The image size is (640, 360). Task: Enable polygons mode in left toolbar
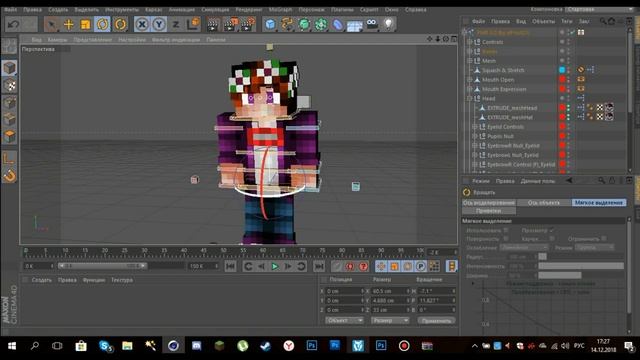[9, 136]
